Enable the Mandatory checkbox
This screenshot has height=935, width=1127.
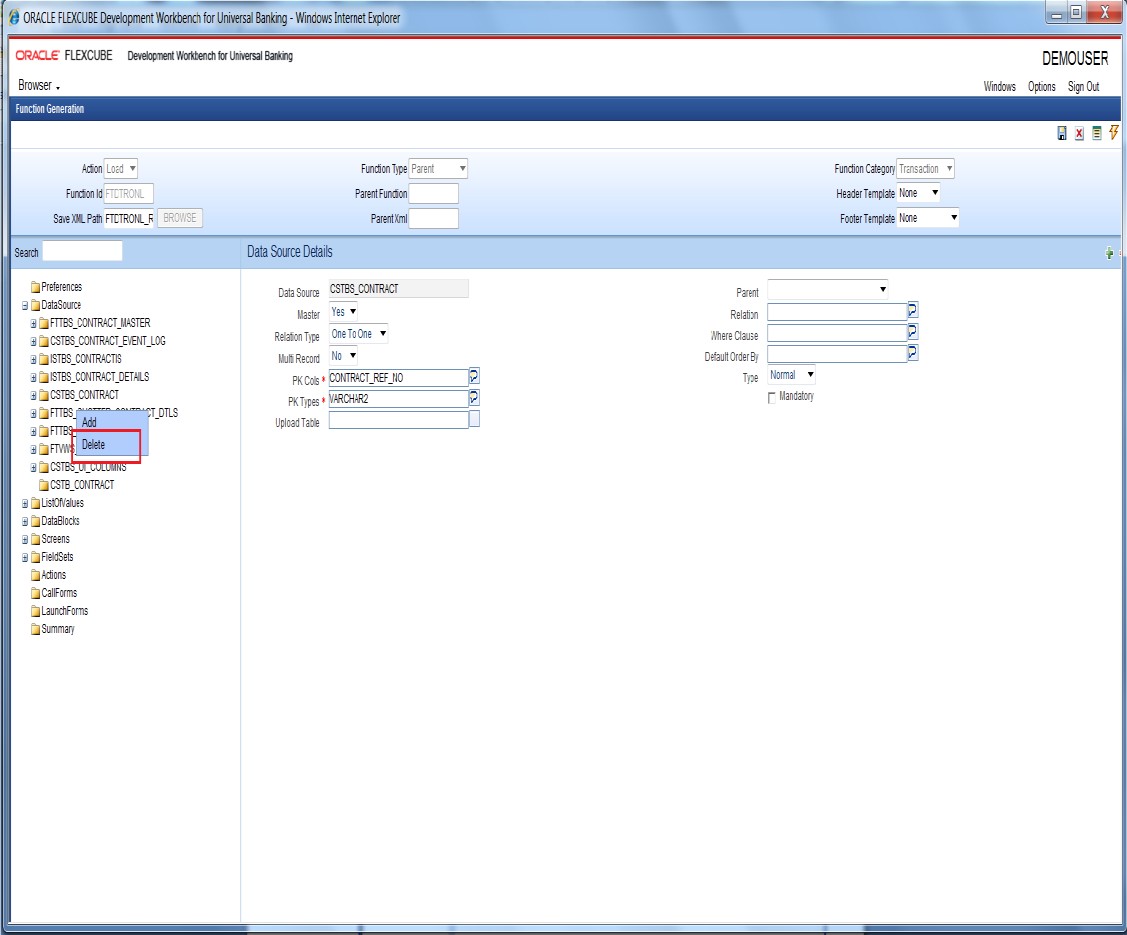(771, 398)
